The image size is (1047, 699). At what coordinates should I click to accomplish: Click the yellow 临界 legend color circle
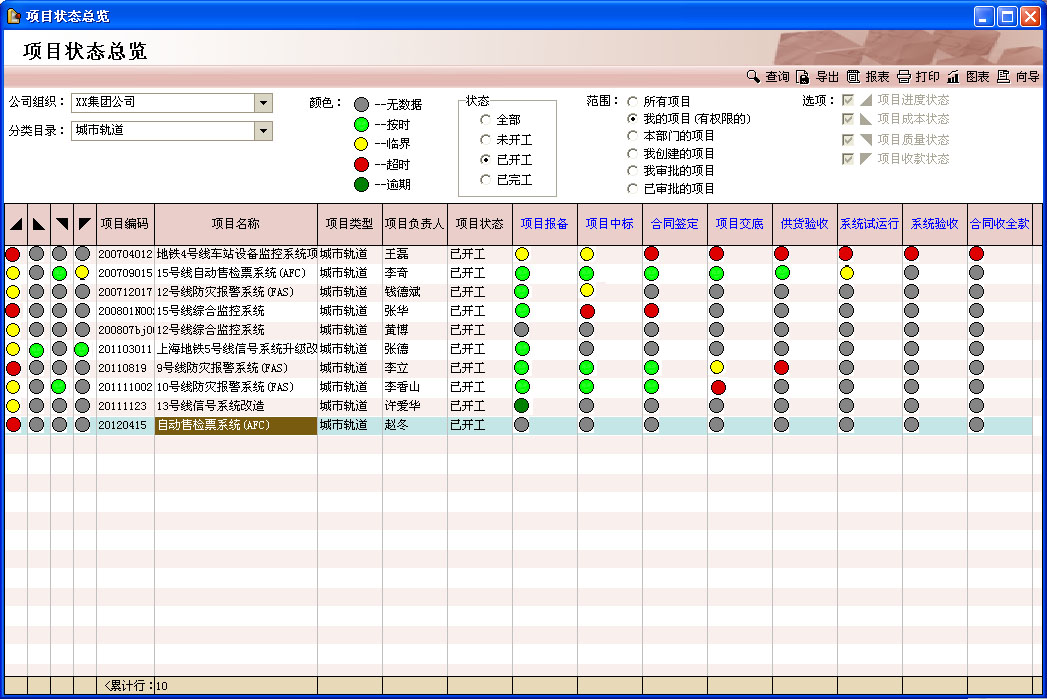(361, 144)
